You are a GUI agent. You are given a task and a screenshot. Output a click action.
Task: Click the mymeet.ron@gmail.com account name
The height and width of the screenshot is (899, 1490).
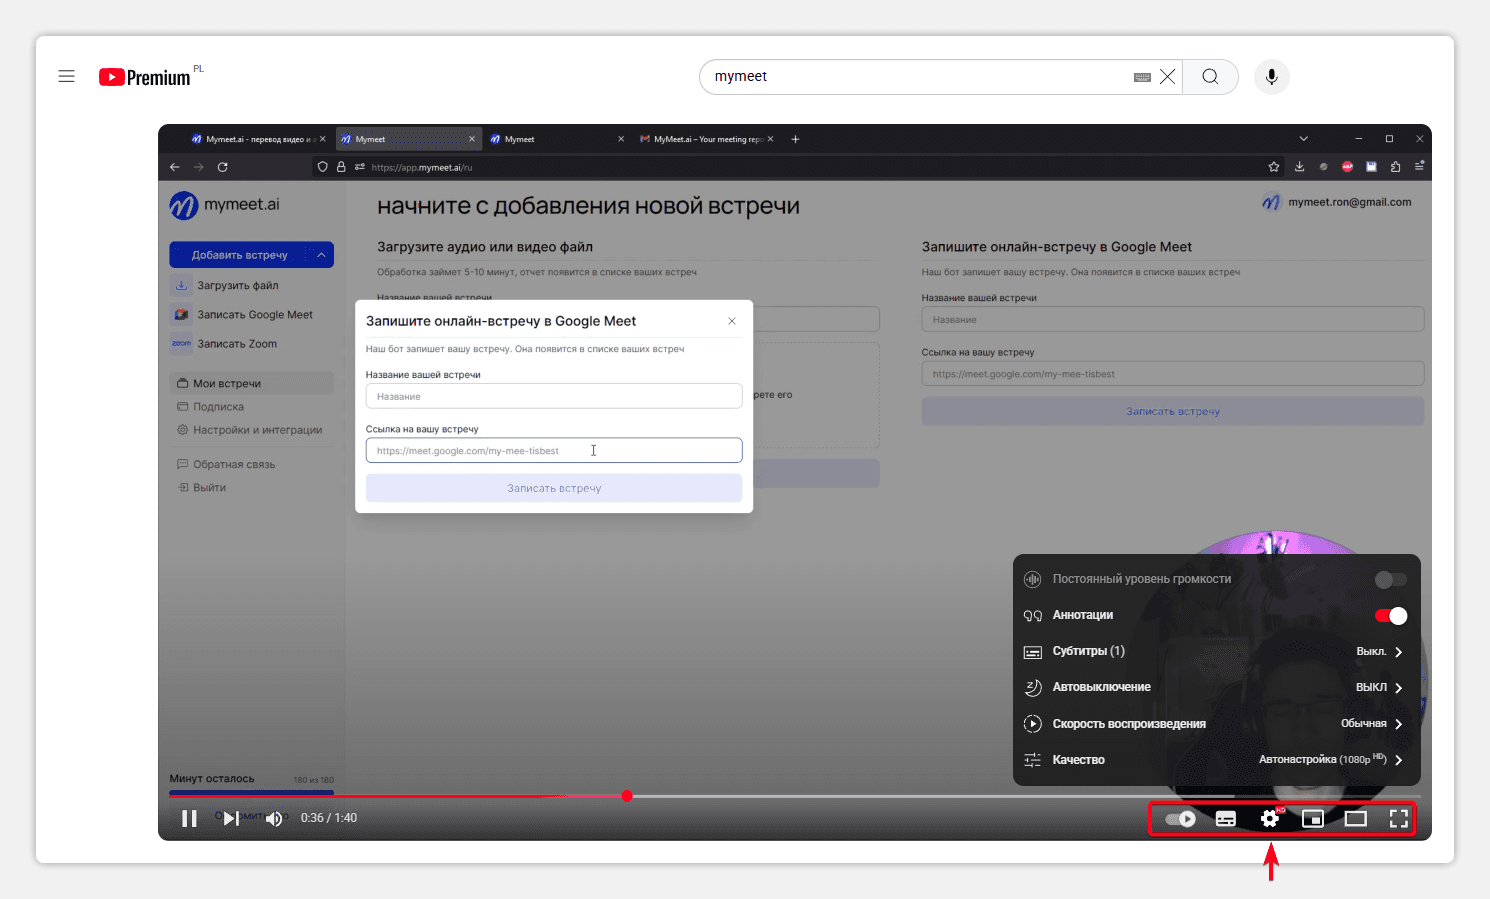click(x=1350, y=202)
